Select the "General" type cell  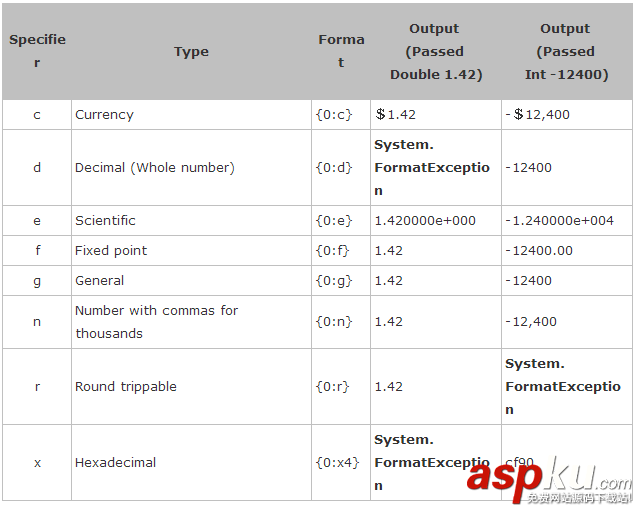click(100, 281)
